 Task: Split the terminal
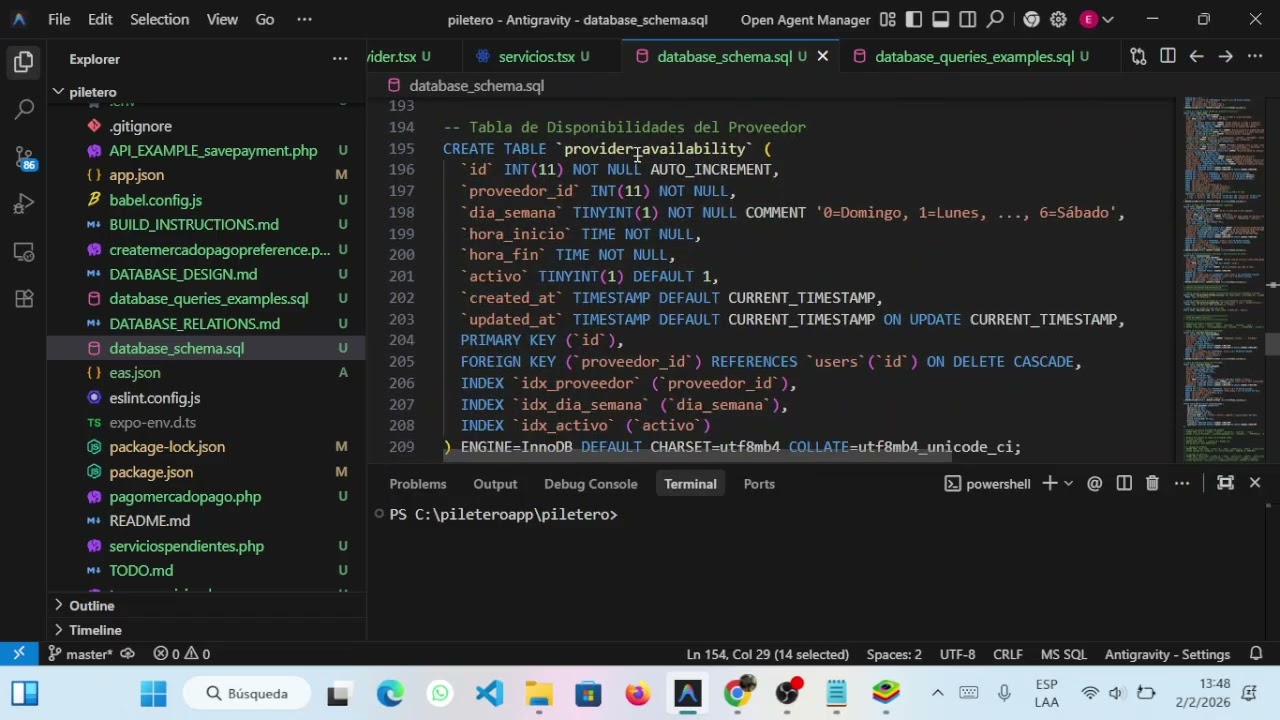[x=1124, y=483]
